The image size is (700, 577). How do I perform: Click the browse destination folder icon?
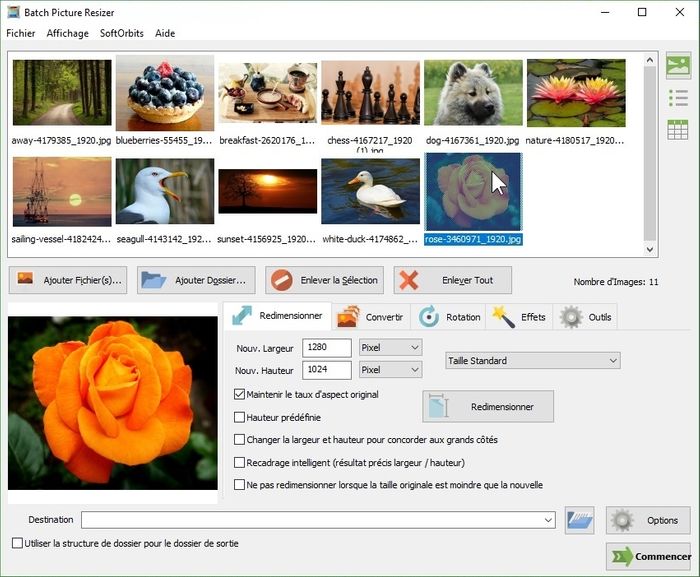[580, 520]
